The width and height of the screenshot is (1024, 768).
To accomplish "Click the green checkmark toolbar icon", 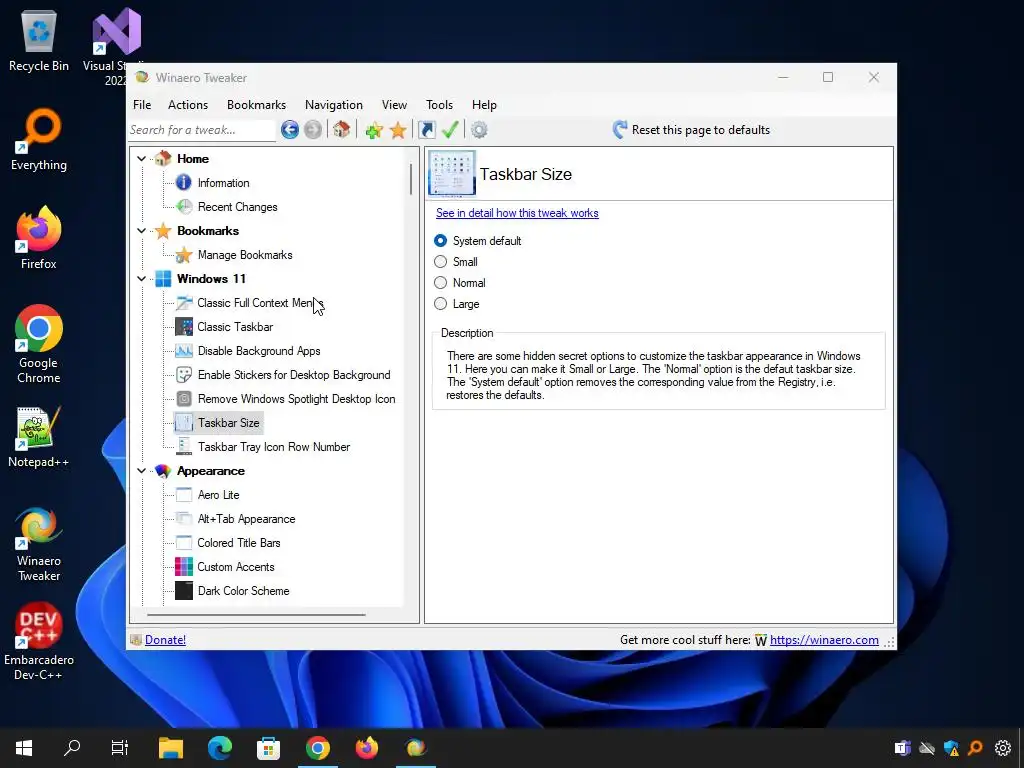I will (x=450, y=129).
